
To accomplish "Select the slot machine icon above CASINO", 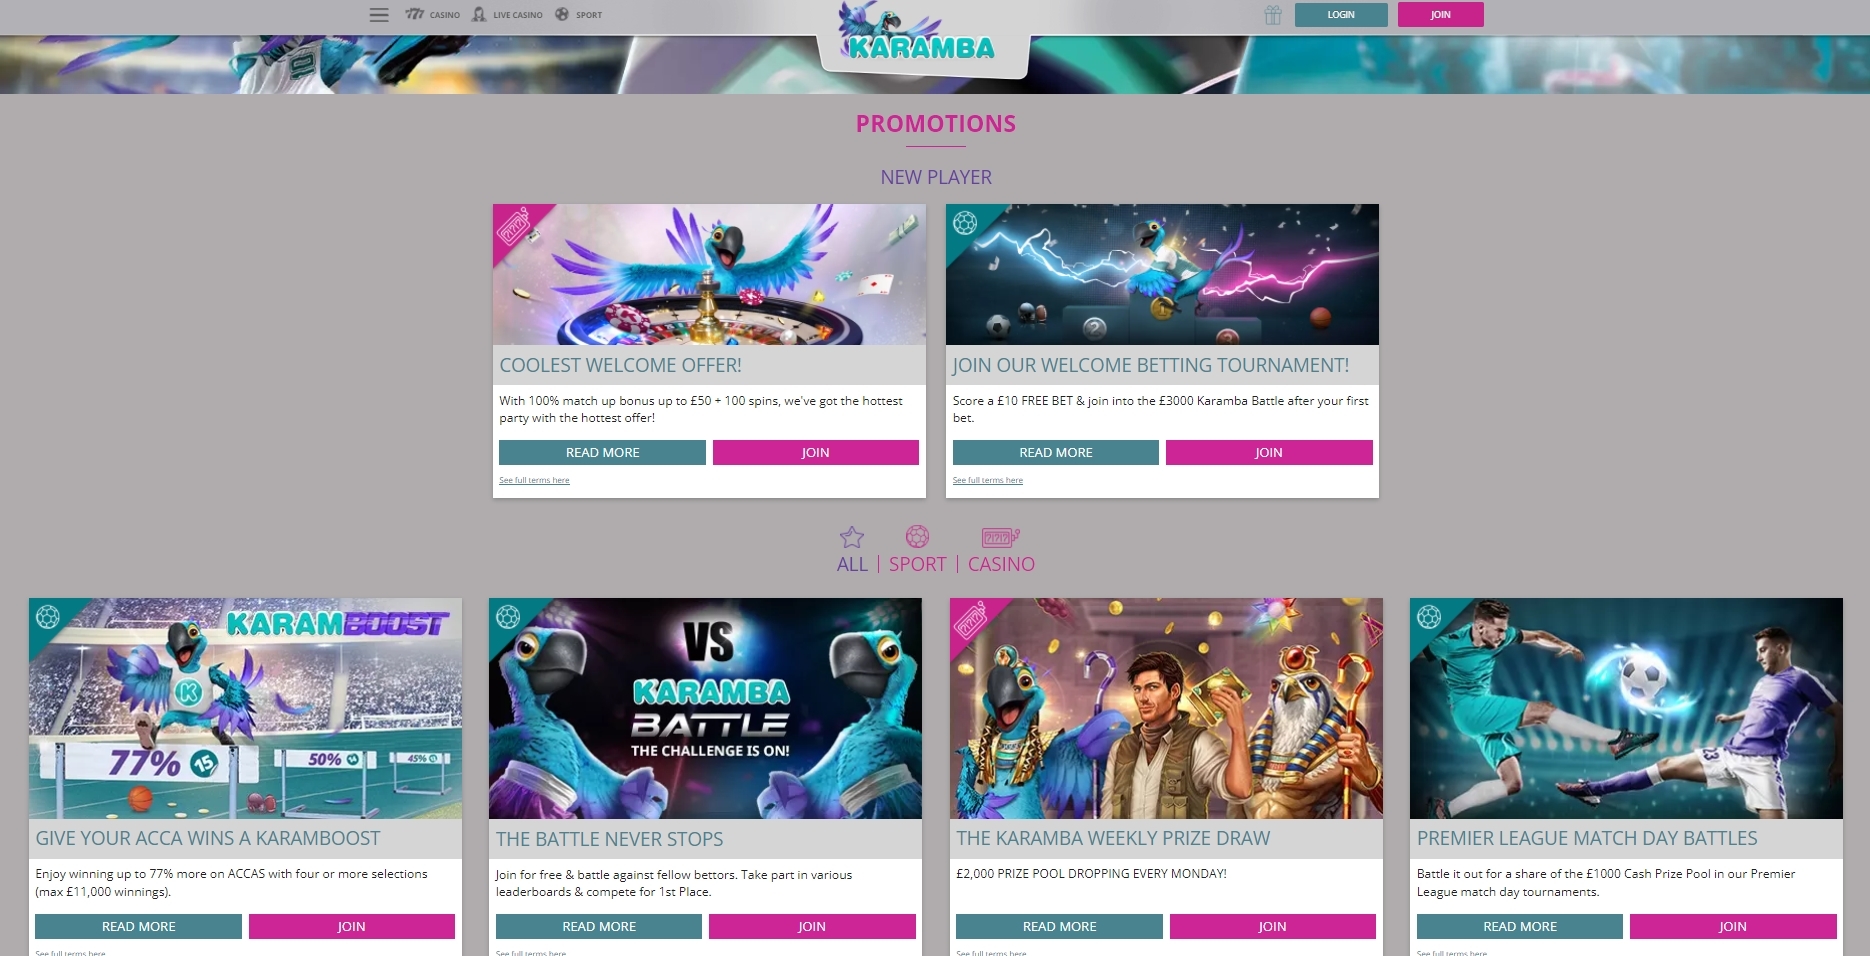I will [x=1000, y=537].
